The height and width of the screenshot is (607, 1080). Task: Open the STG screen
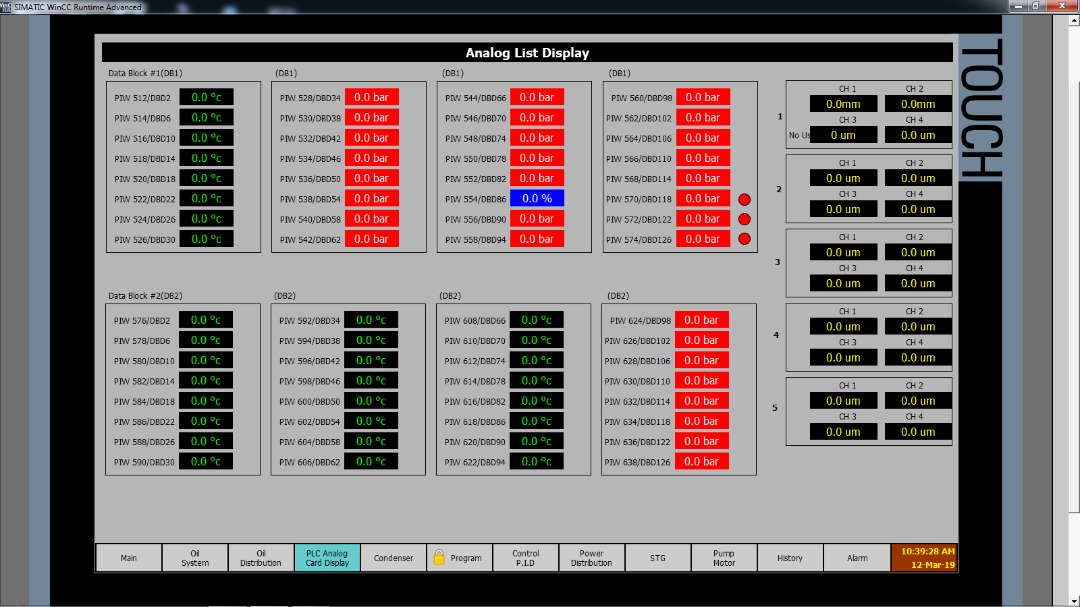point(657,558)
